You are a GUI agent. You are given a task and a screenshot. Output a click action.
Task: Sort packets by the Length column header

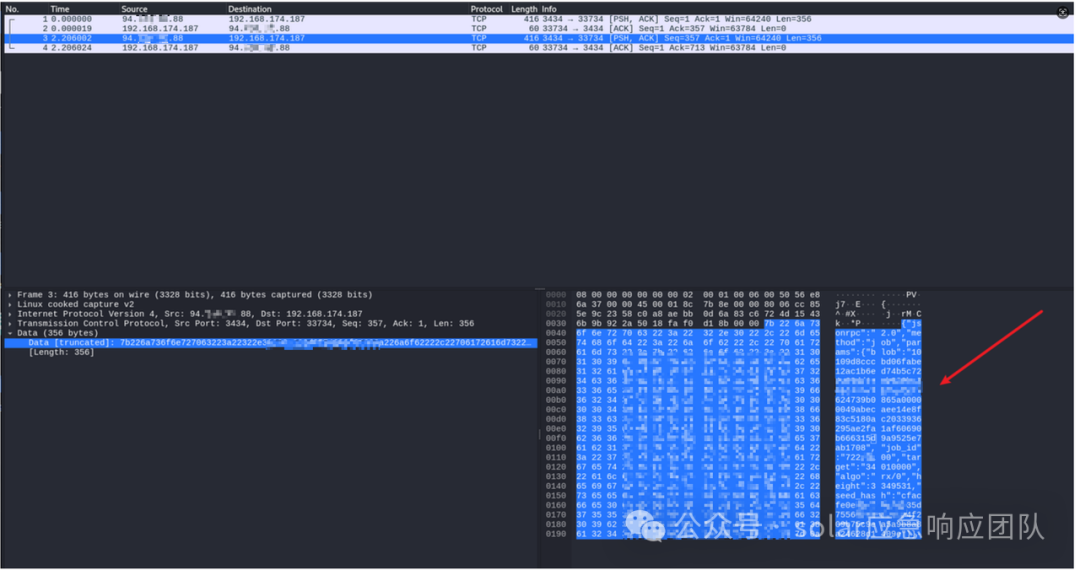click(x=524, y=9)
